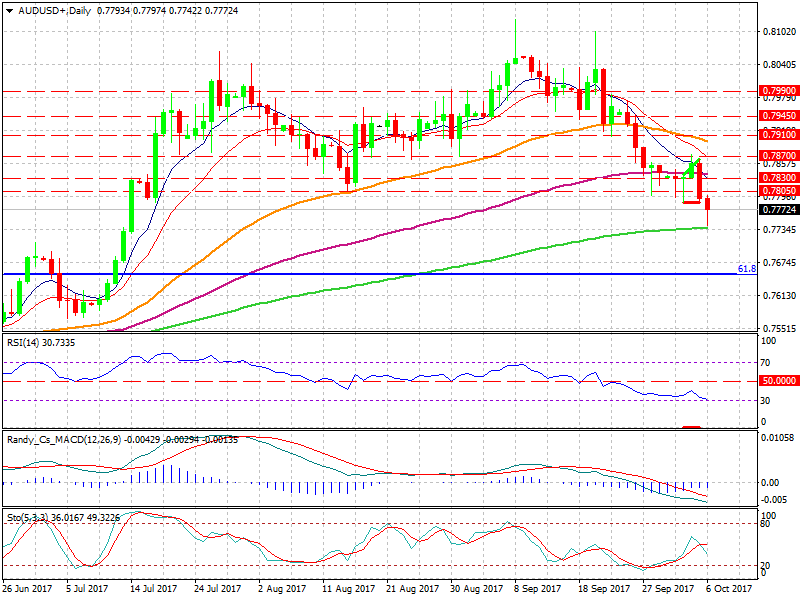Select the green arrow drawn on chart
Viewport: 800px width, 600px height.
click(691, 165)
